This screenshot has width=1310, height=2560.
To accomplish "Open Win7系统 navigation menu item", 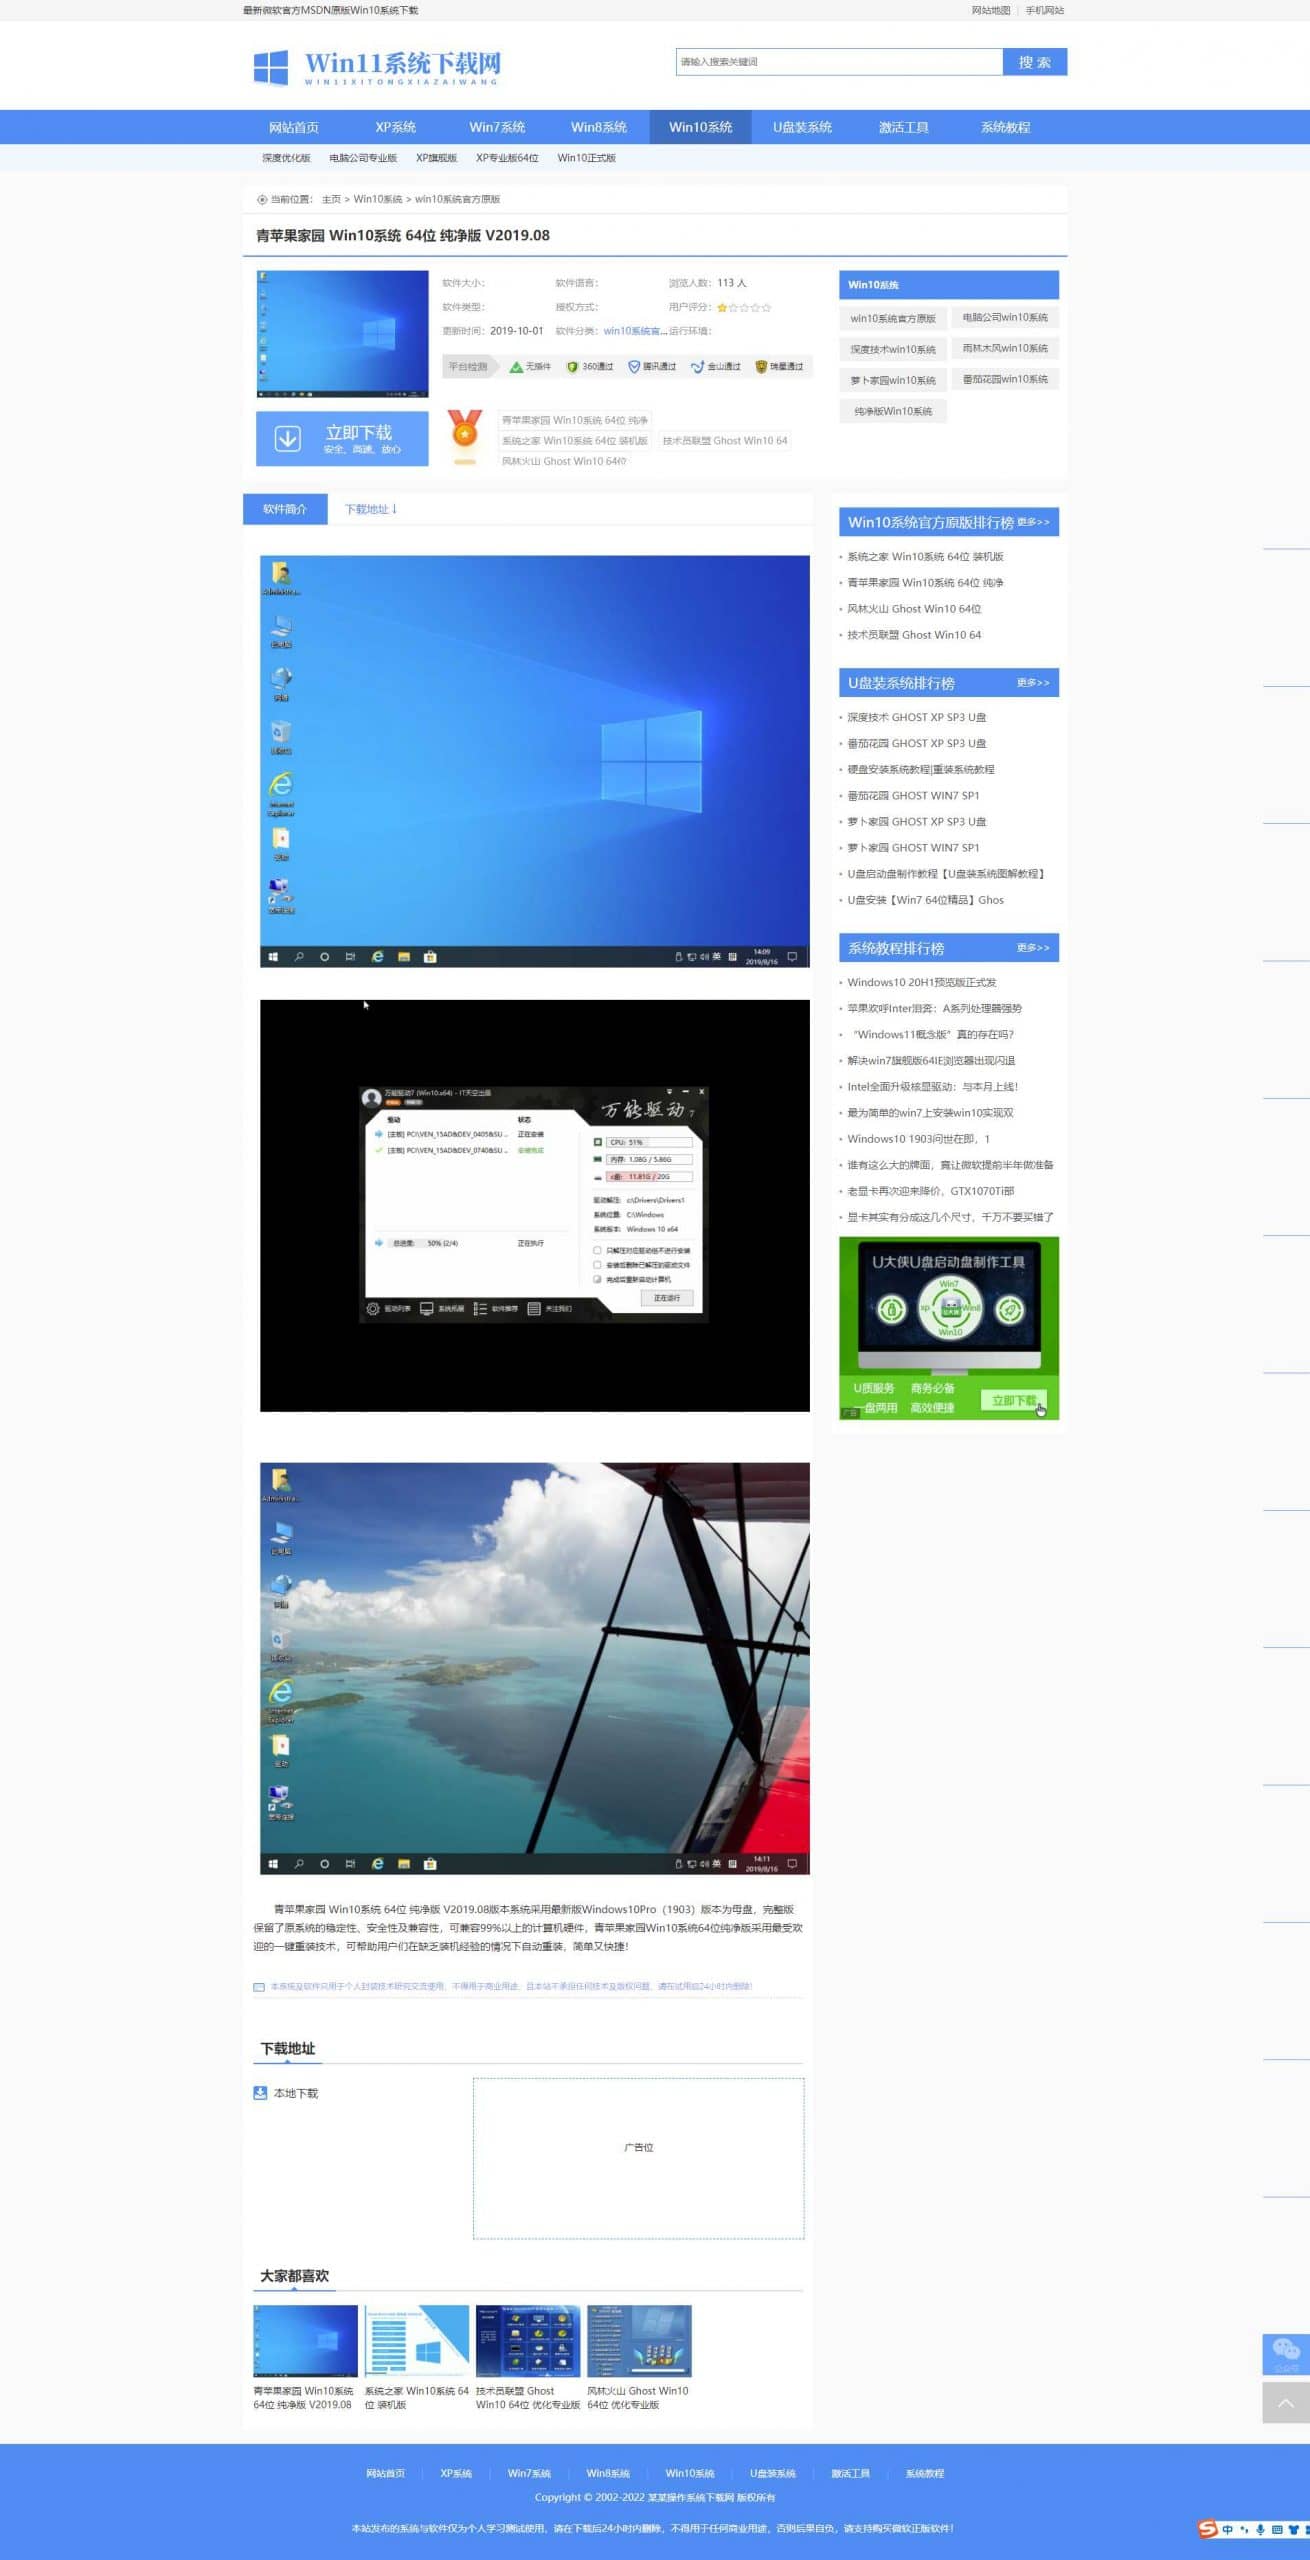I will [497, 127].
